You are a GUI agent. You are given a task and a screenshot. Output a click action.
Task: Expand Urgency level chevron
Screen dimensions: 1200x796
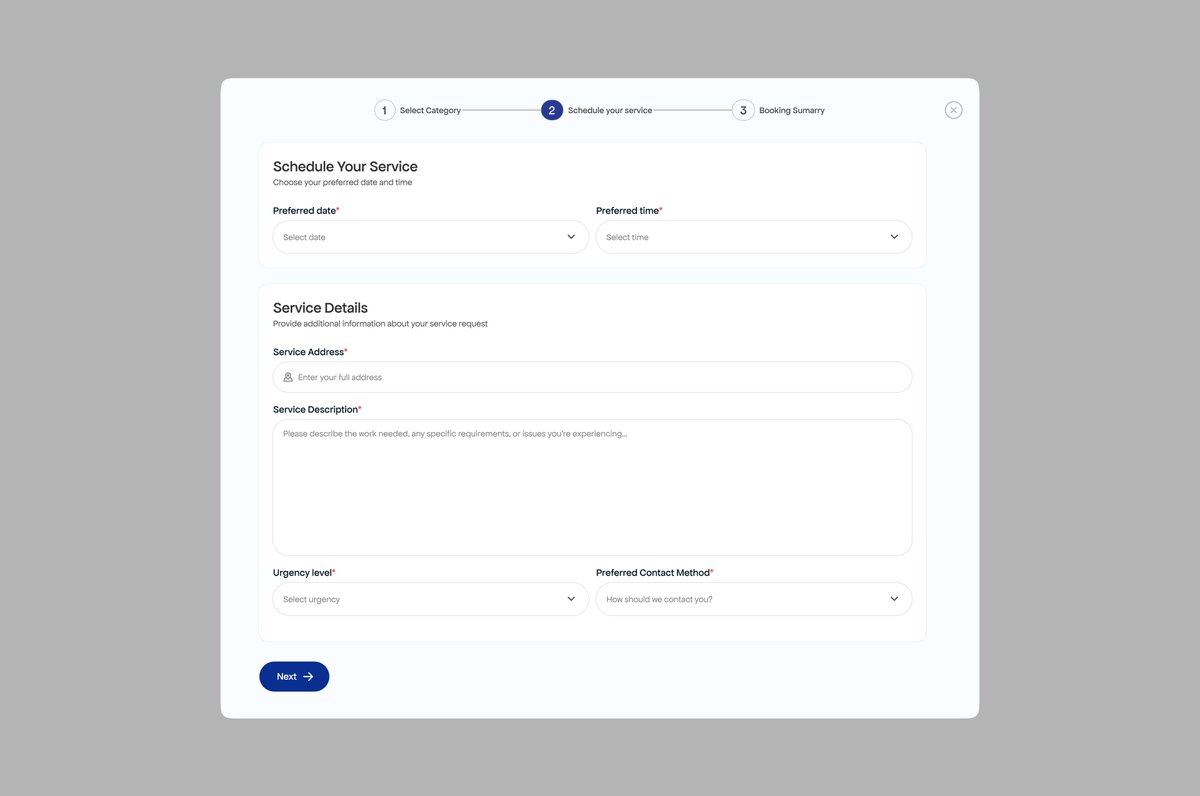click(x=571, y=599)
